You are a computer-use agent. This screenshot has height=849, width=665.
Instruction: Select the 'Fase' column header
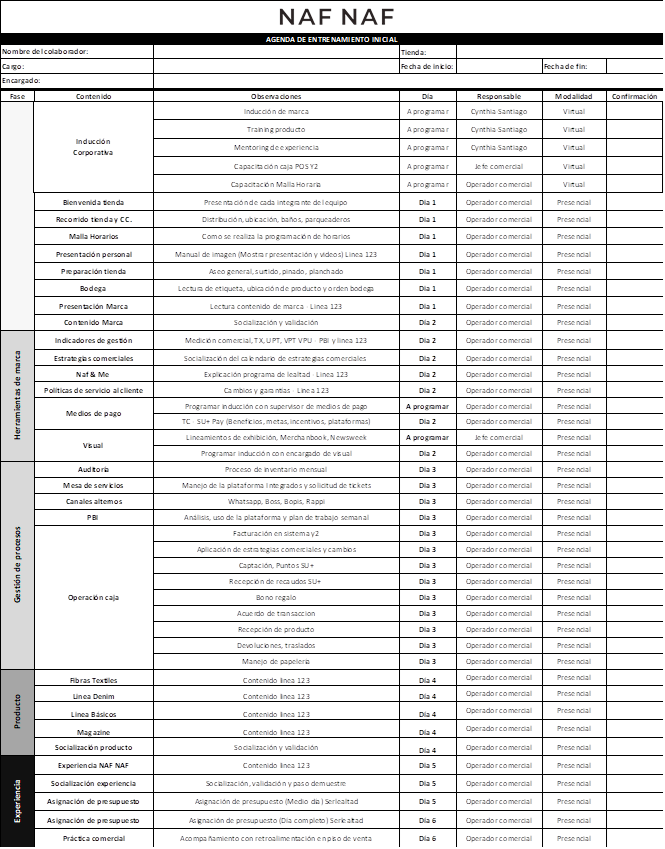click(x=17, y=96)
